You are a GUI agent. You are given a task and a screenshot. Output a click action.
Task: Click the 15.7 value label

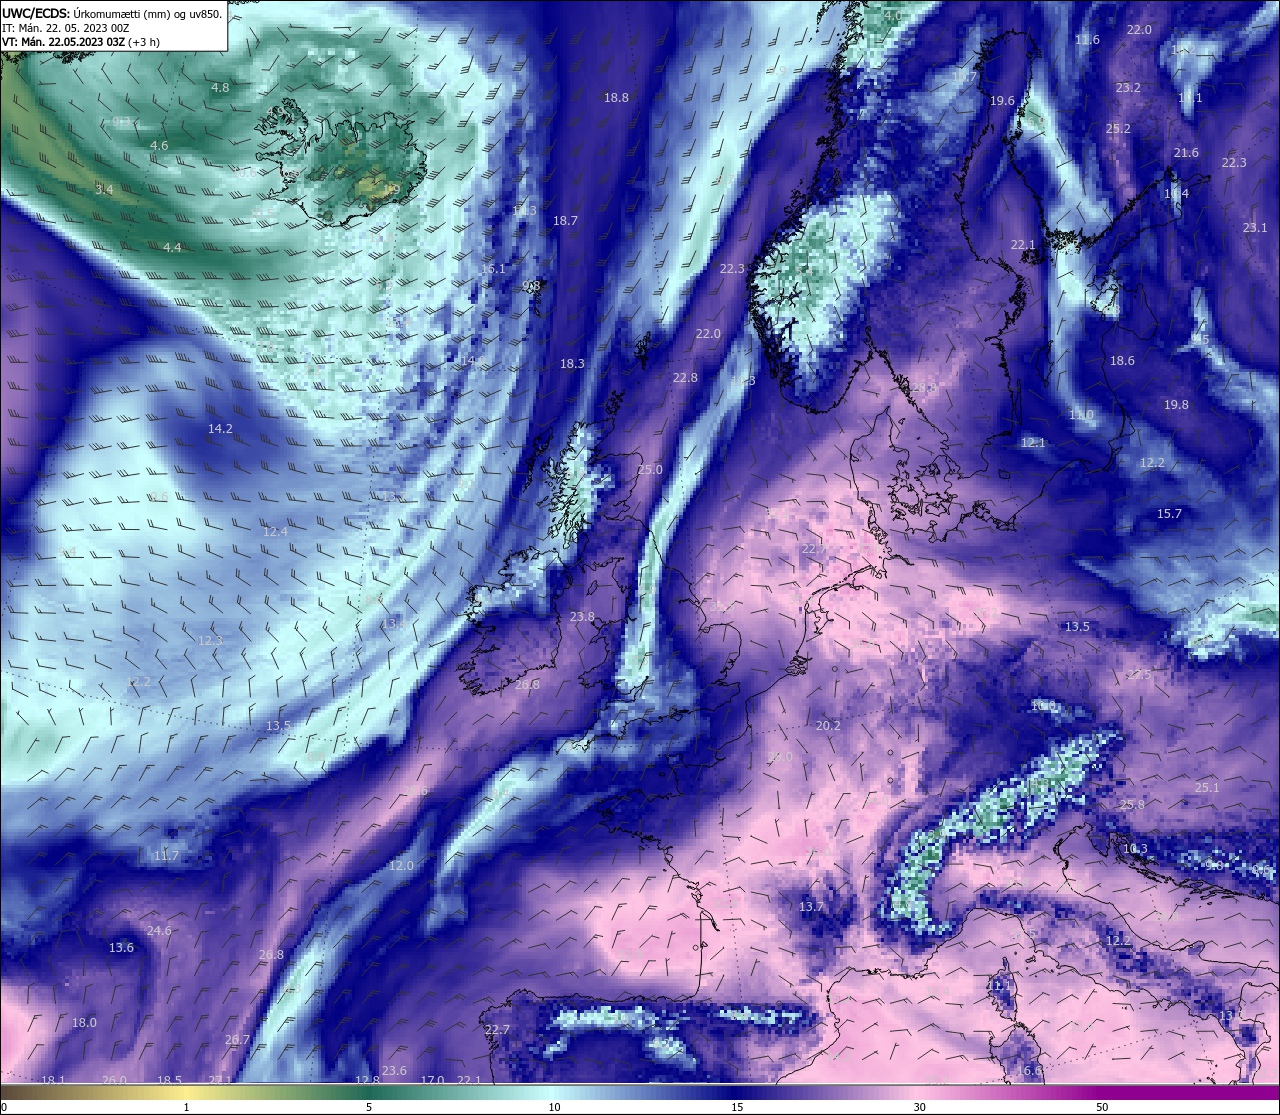pyautogui.click(x=1169, y=514)
